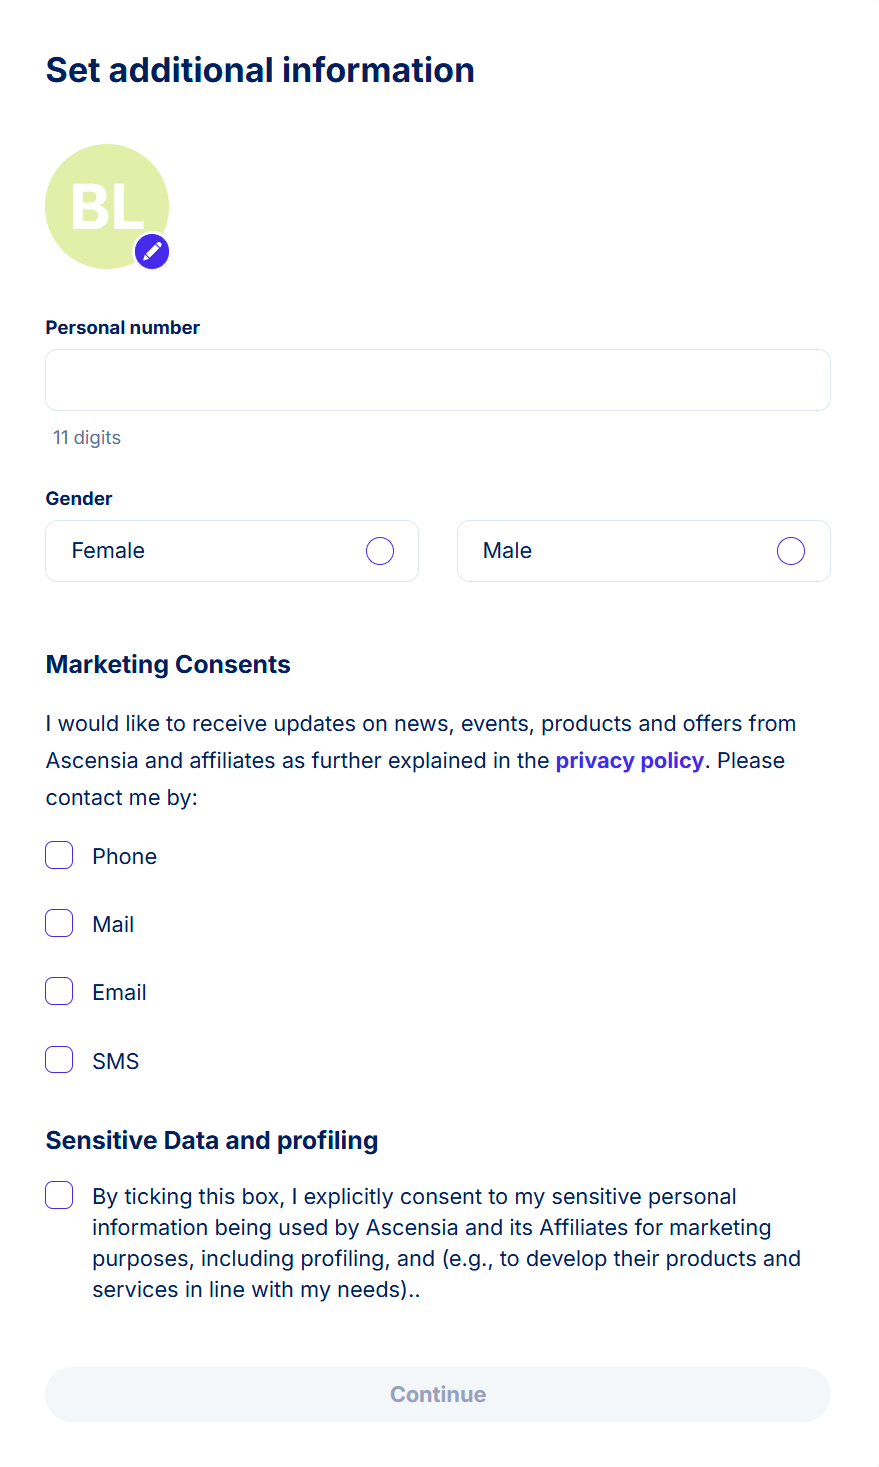Enable the SMS consent checkbox
Image resolution: width=879 pixels, height=1467 pixels.
tap(59, 1059)
